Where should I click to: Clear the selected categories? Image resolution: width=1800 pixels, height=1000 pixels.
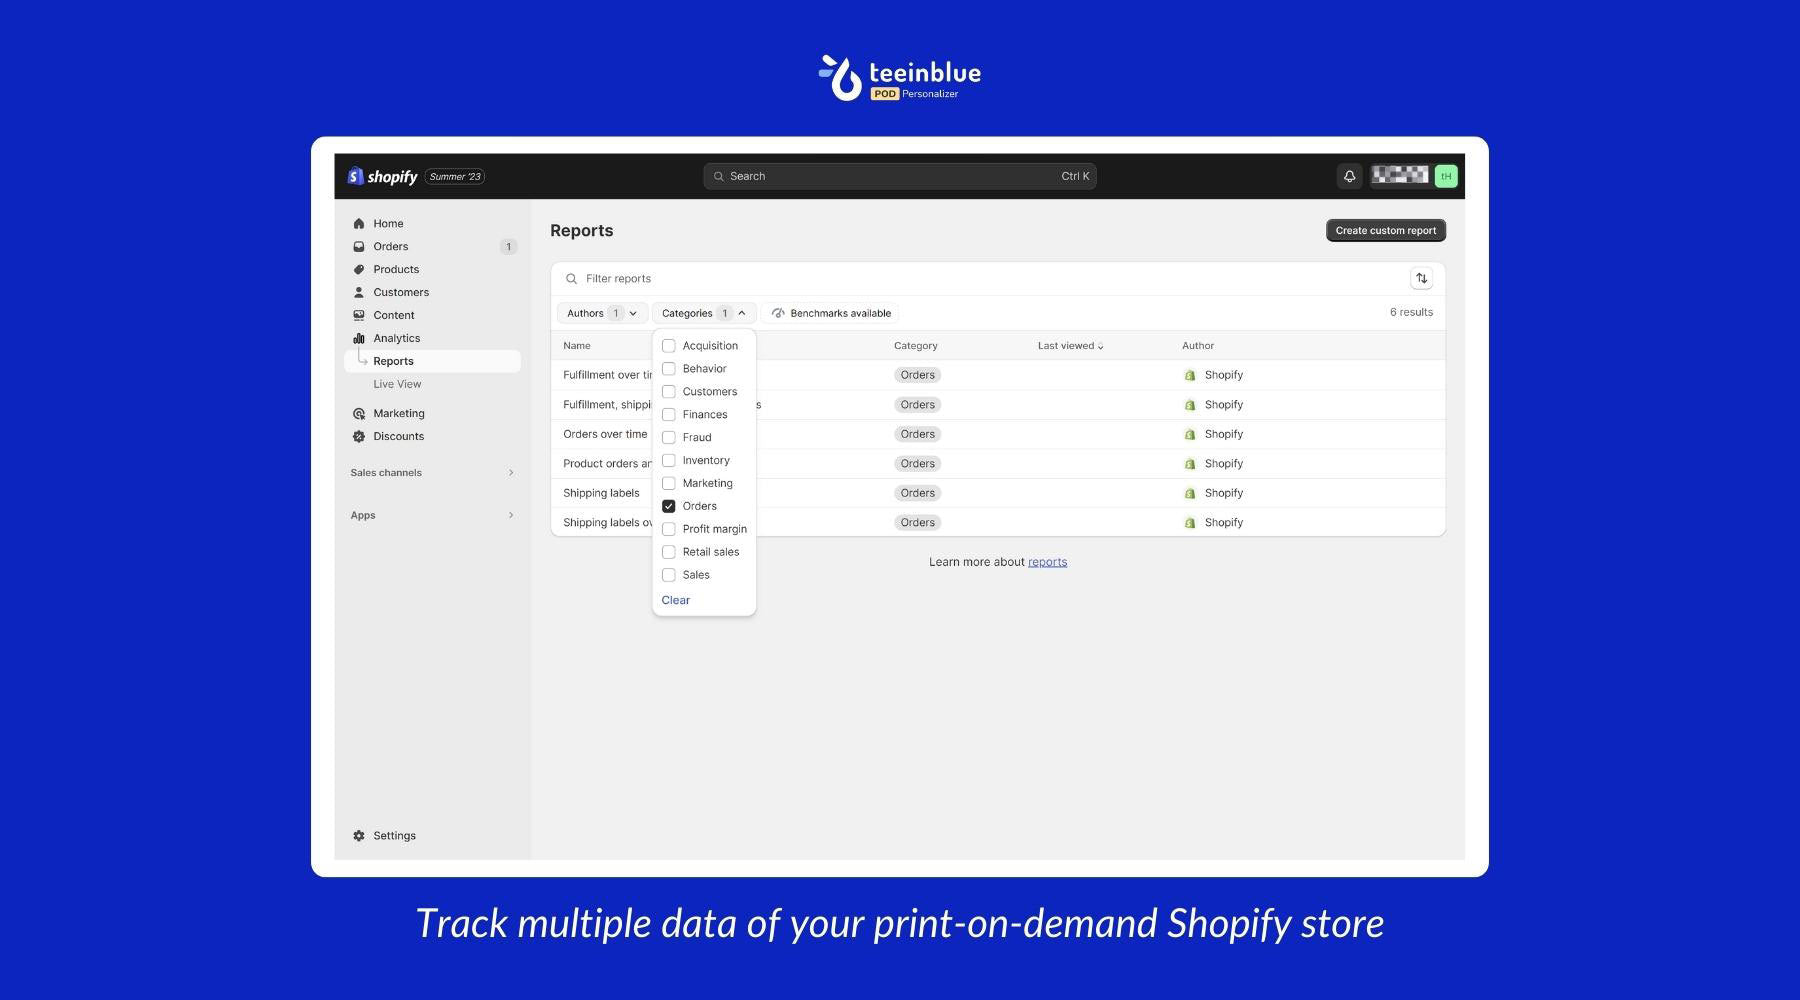pyautogui.click(x=675, y=601)
